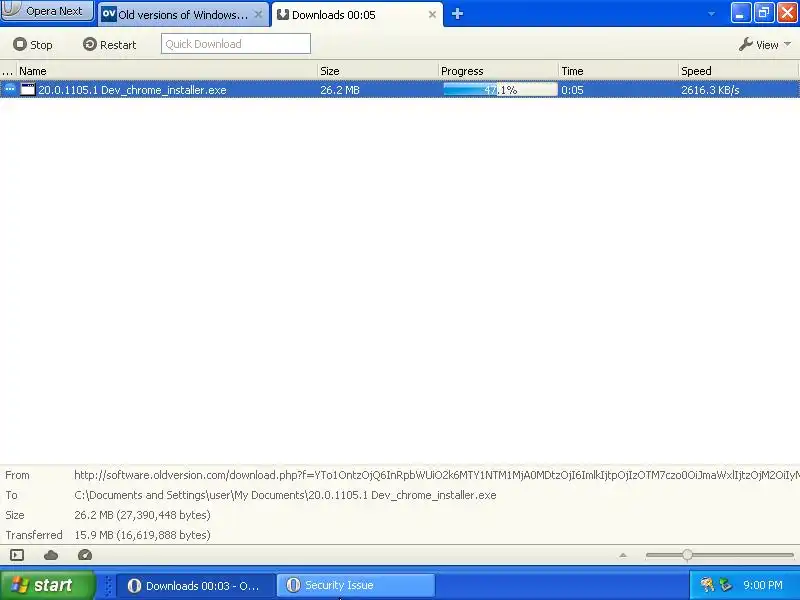Switch to Security Issue taskbar window
The width and height of the screenshot is (800, 600).
pyautogui.click(x=356, y=585)
